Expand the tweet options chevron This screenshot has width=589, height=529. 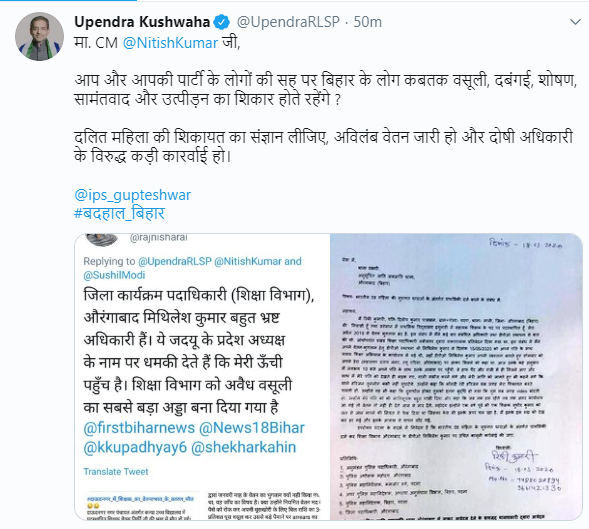[575, 22]
